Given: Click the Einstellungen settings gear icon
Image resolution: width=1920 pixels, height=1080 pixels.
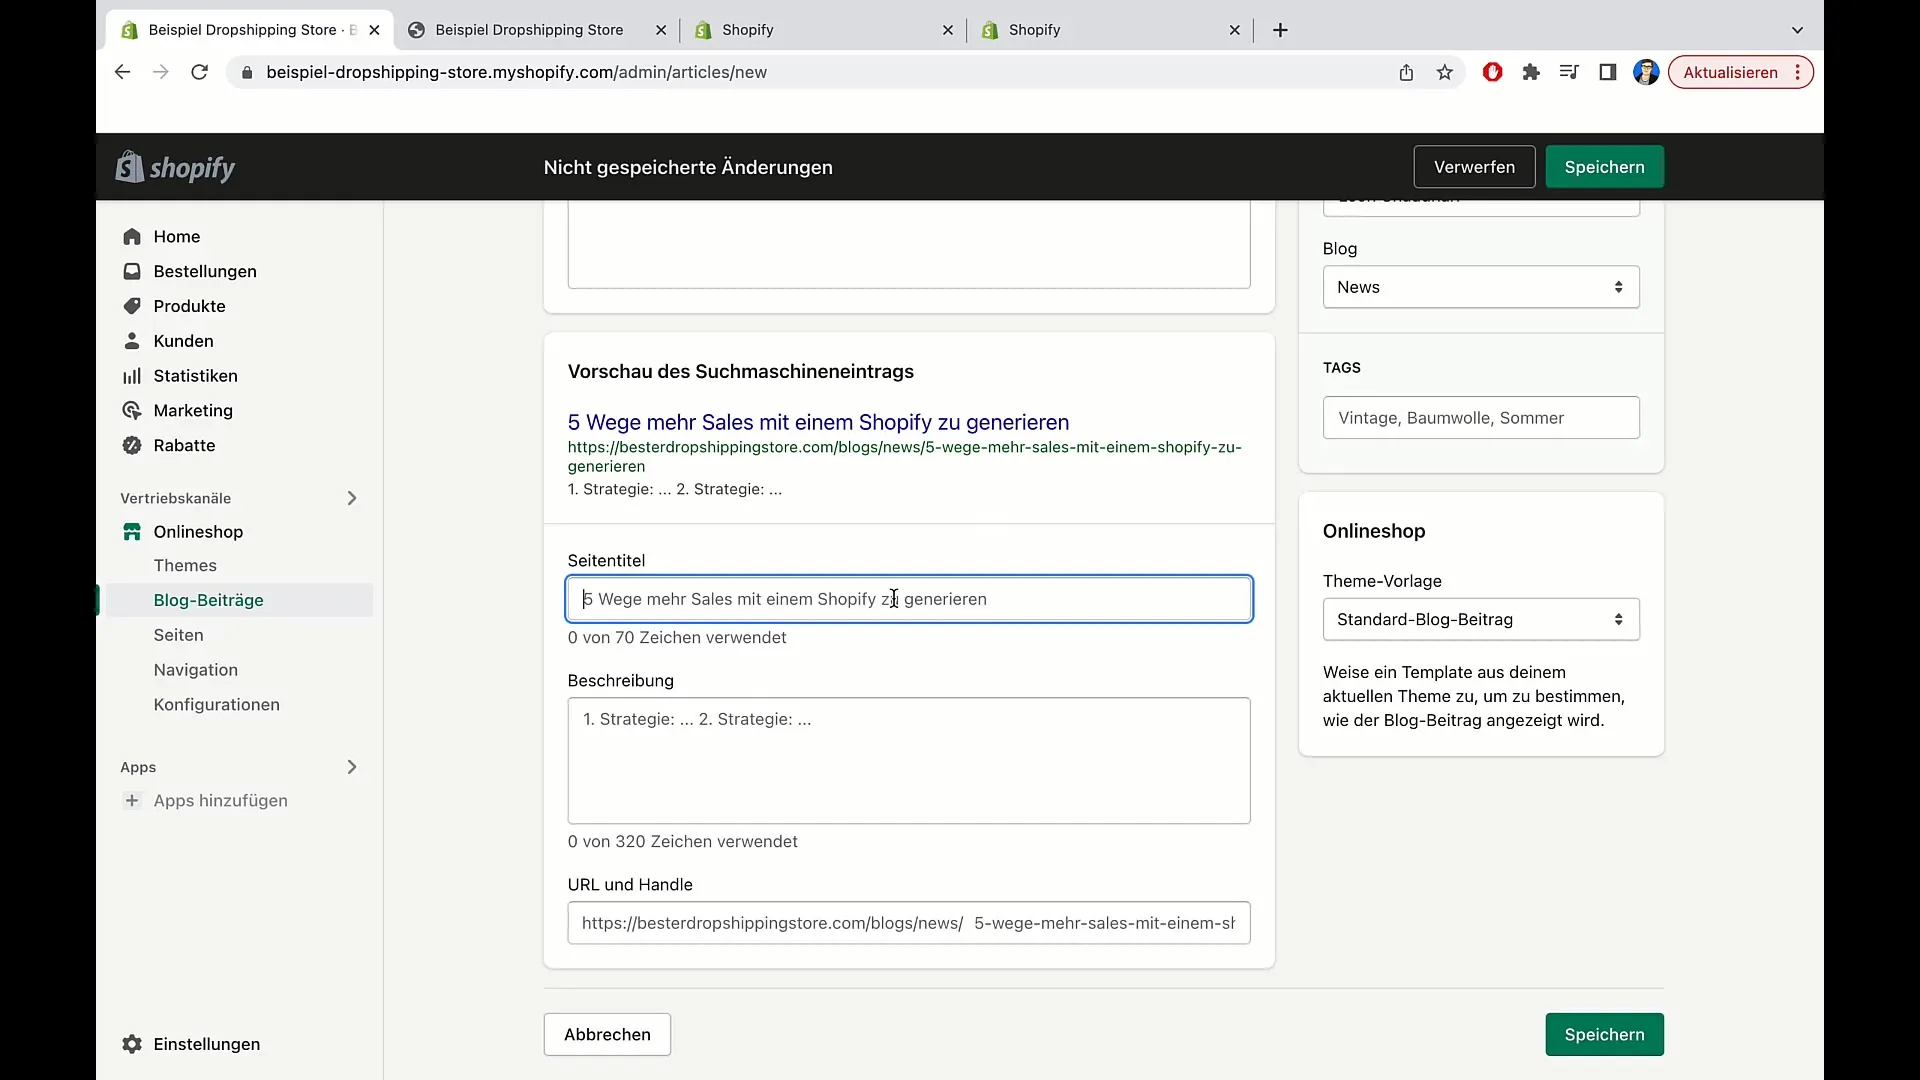Looking at the screenshot, I should 131,1043.
